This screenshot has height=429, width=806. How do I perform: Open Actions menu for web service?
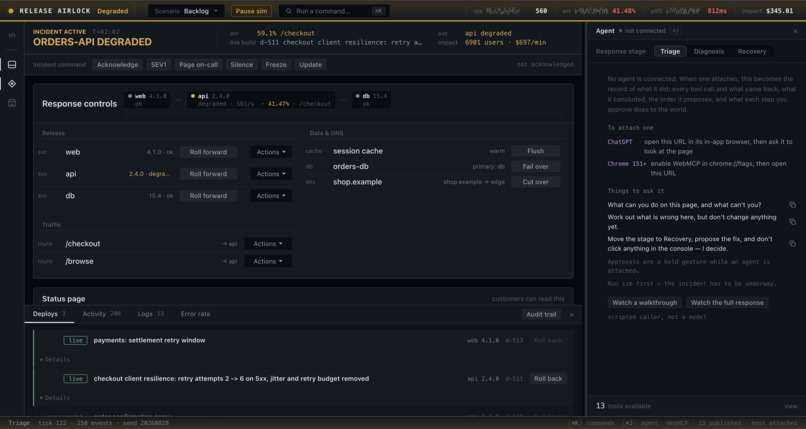click(271, 152)
